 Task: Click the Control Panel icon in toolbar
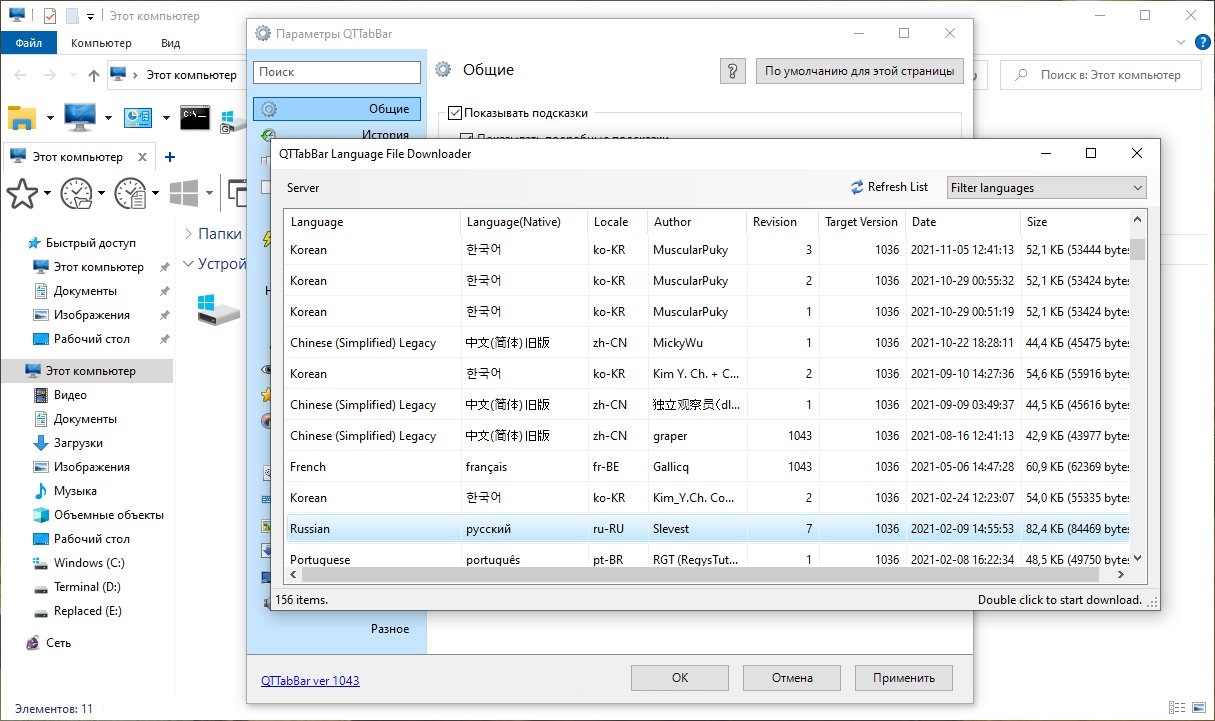[x=137, y=118]
